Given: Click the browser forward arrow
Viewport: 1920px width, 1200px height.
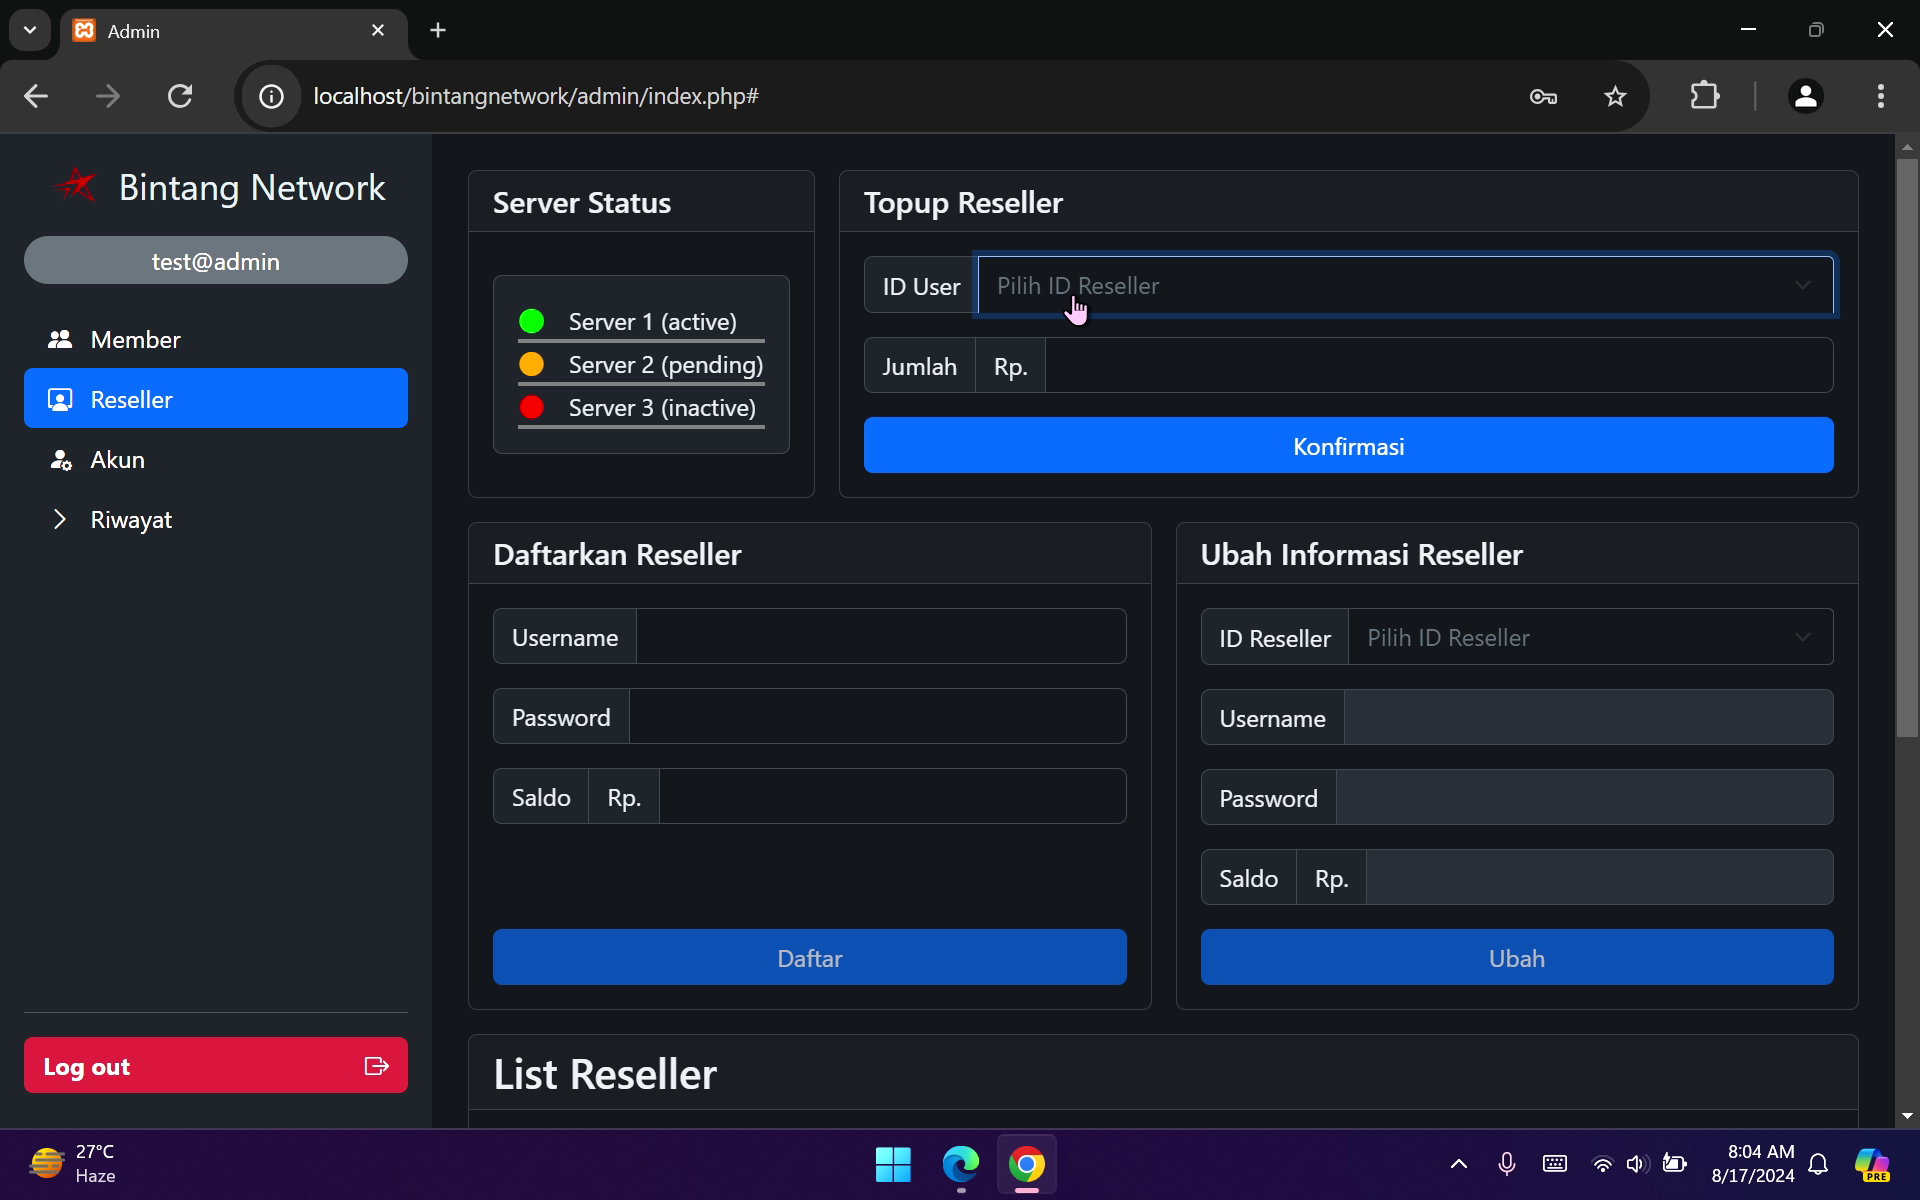Looking at the screenshot, I should pyautogui.click(x=108, y=96).
